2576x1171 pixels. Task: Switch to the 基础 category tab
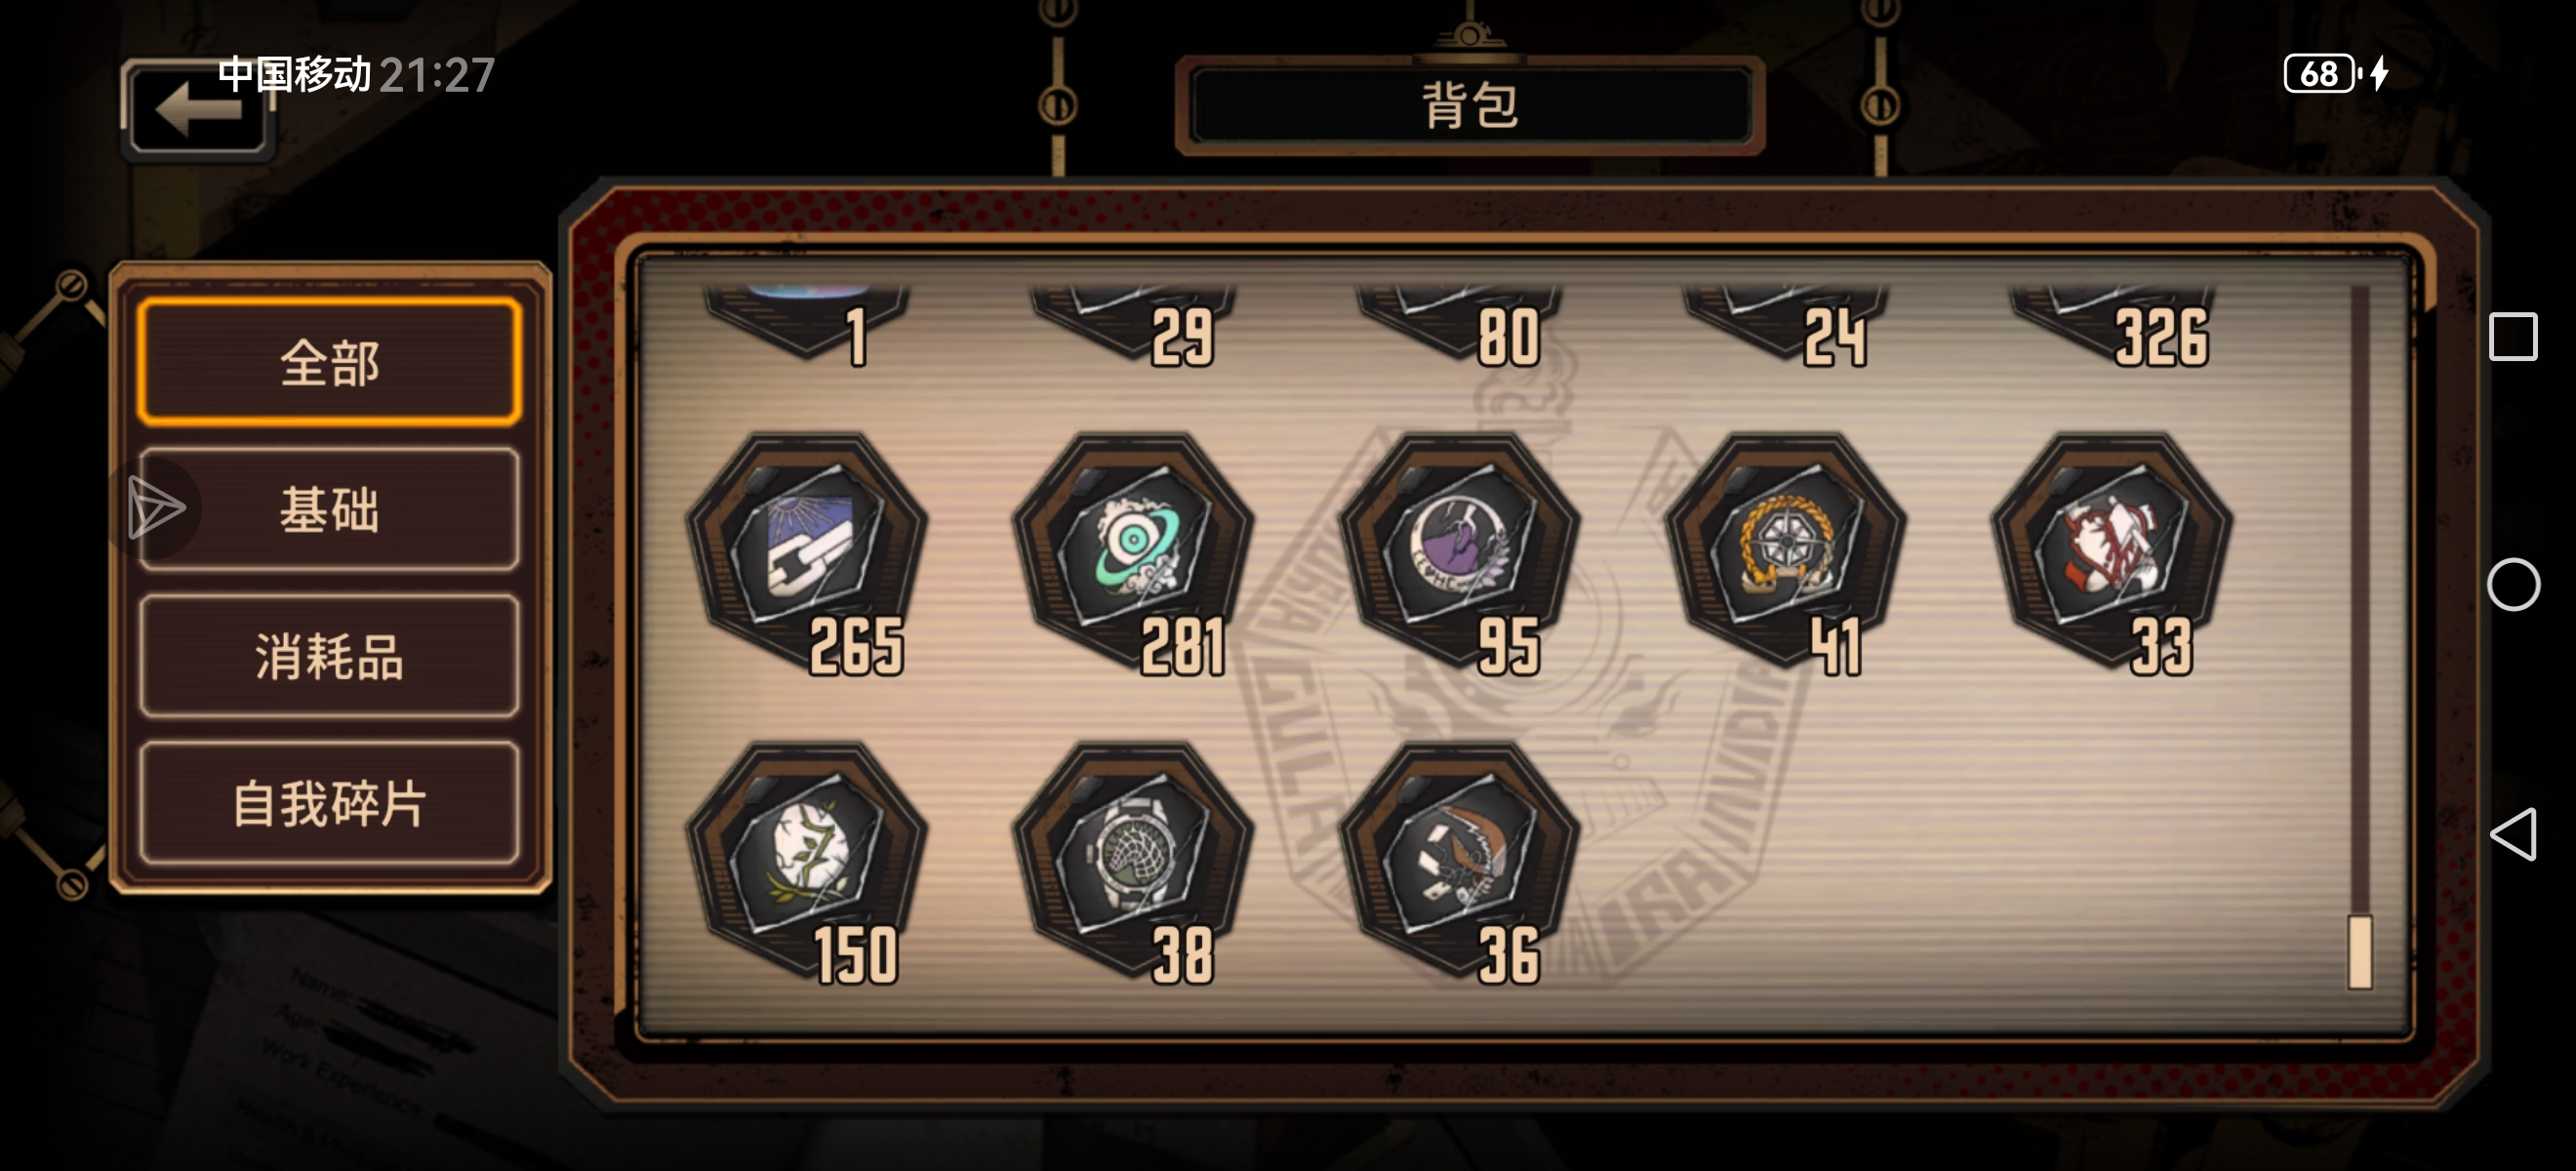330,509
